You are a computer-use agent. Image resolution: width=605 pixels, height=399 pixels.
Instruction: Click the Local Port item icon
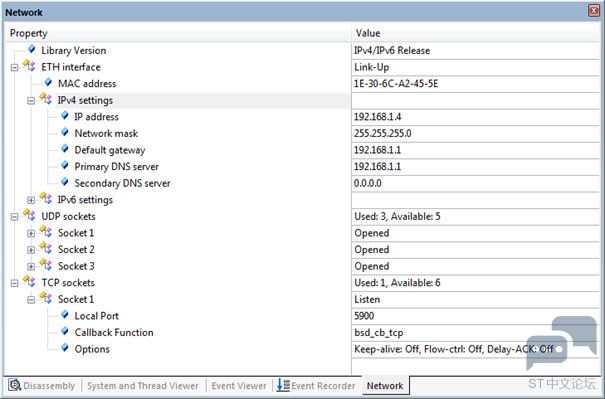point(65,315)
